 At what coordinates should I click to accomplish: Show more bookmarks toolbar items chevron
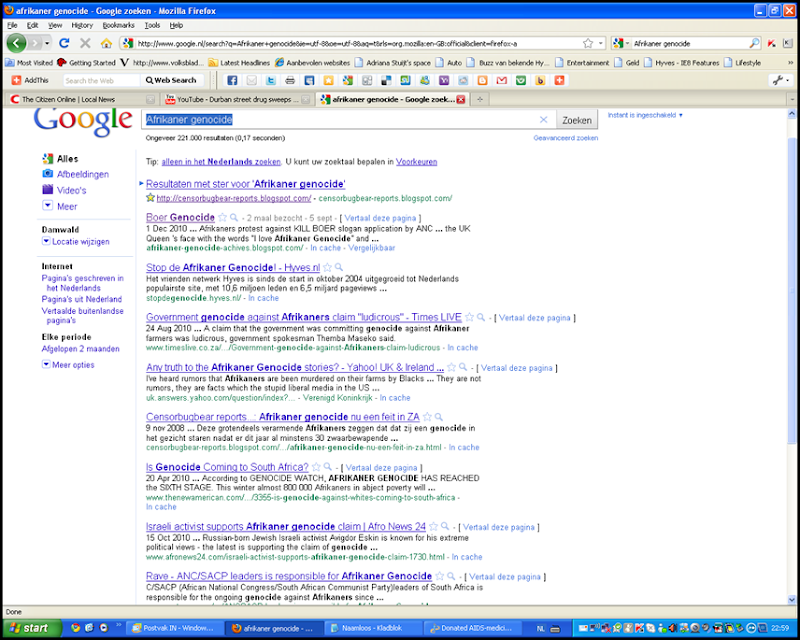pos(790,63)
